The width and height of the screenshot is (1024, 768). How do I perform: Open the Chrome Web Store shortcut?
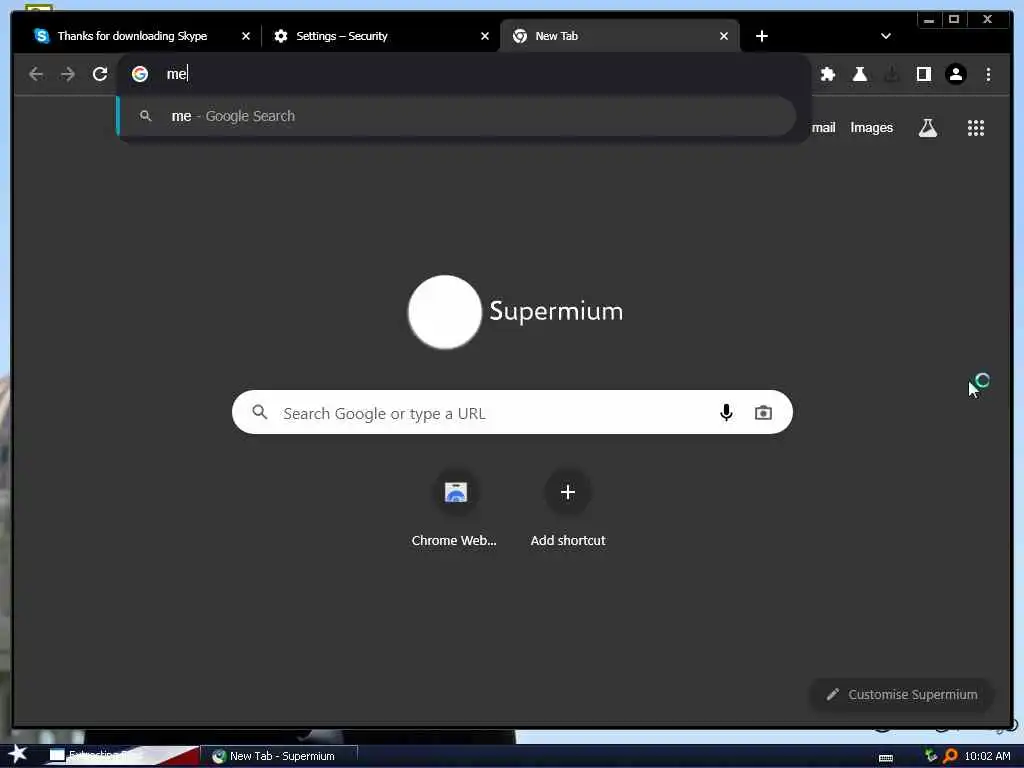coord(455,509)
